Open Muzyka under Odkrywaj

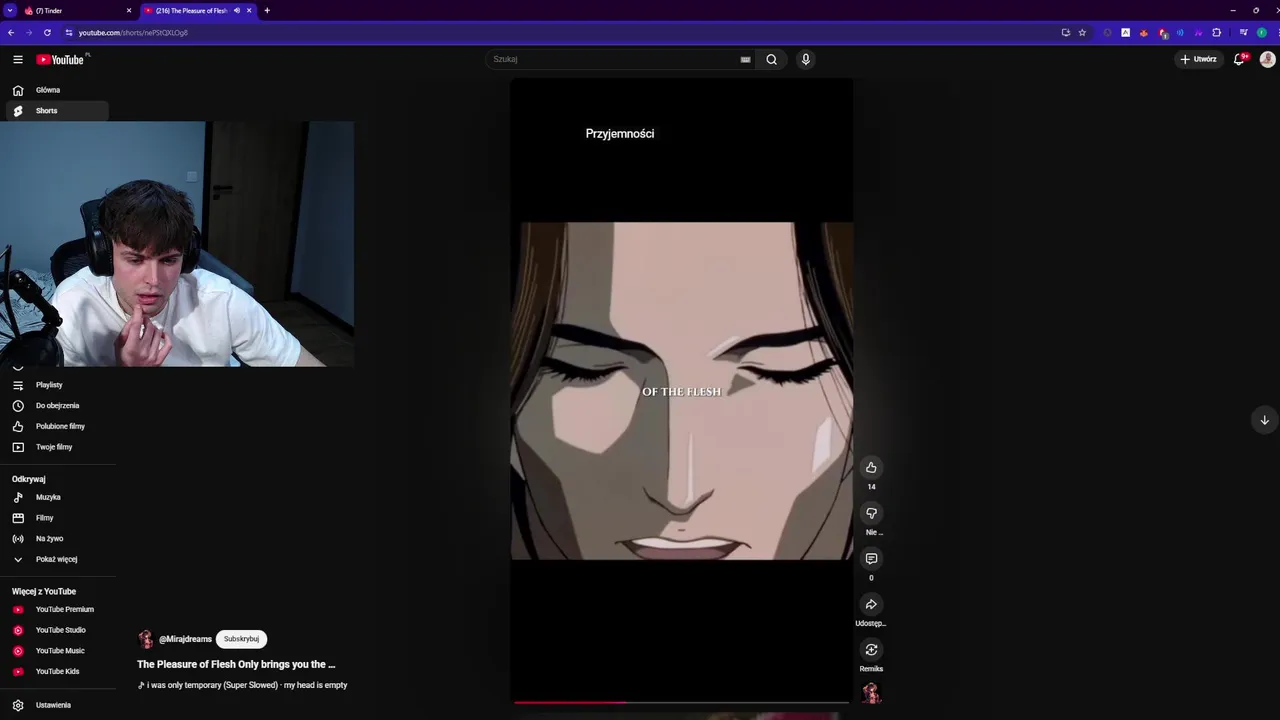tap(58, 497)
